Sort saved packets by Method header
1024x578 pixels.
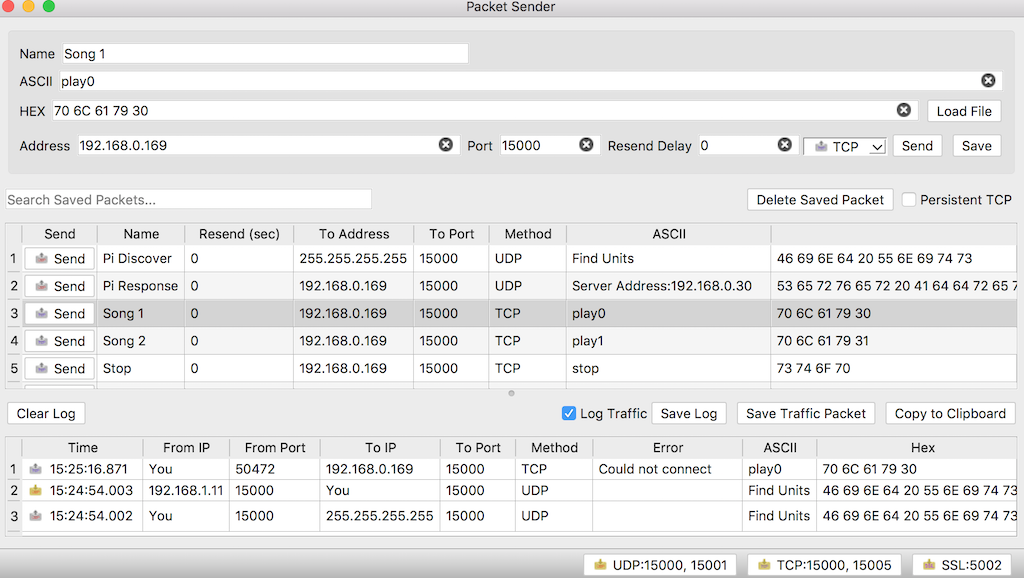pos(528,234)
